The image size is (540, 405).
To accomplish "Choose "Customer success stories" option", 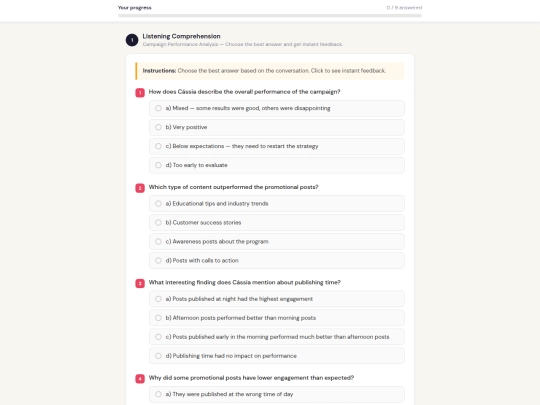I will pyautogui.click(x=277, y=223).
